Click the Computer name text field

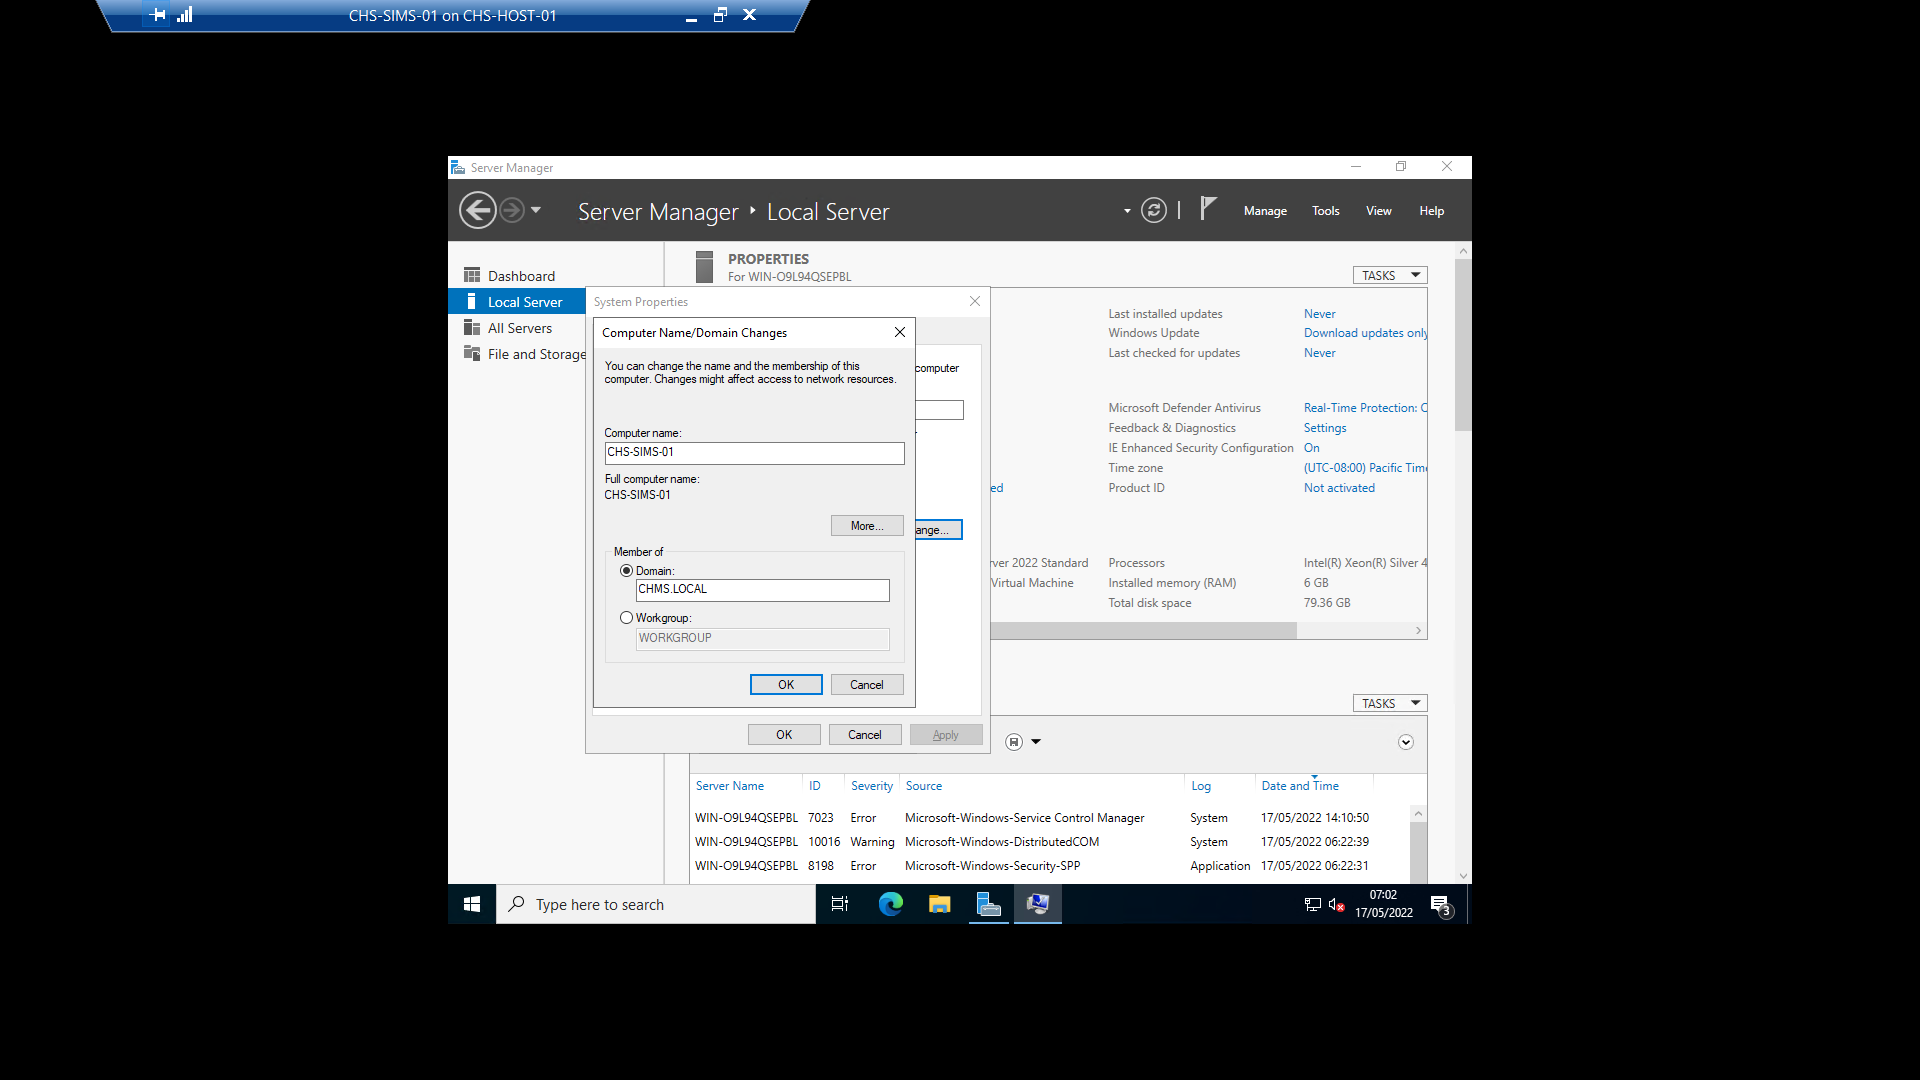[x=754, y=453]
